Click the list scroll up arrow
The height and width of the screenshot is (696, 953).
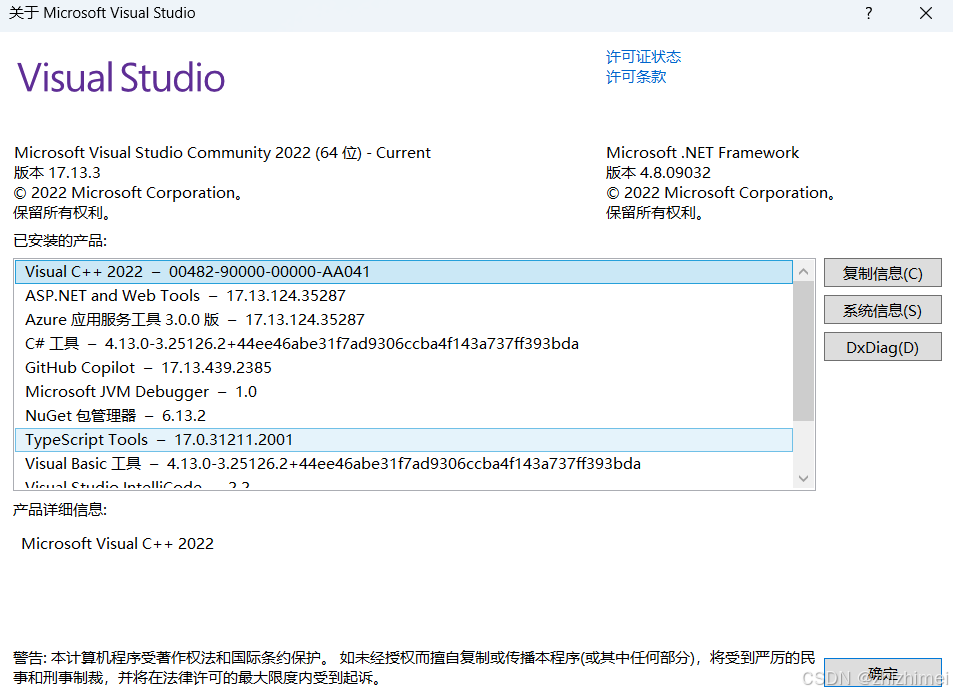coord(803,272)
